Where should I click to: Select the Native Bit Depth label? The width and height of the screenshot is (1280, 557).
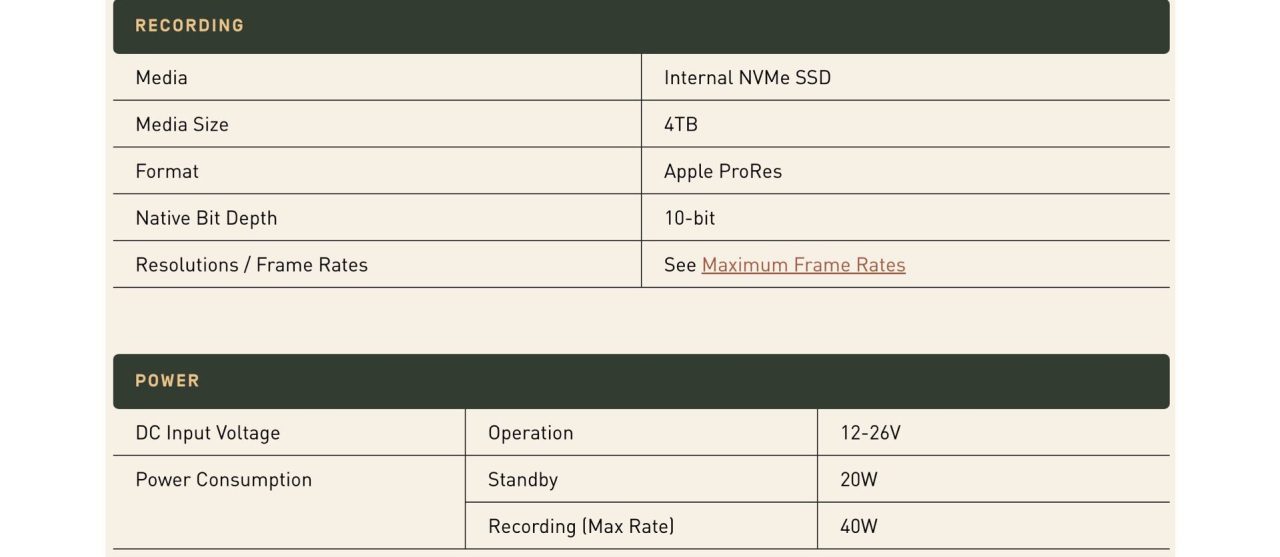(206, 218)
